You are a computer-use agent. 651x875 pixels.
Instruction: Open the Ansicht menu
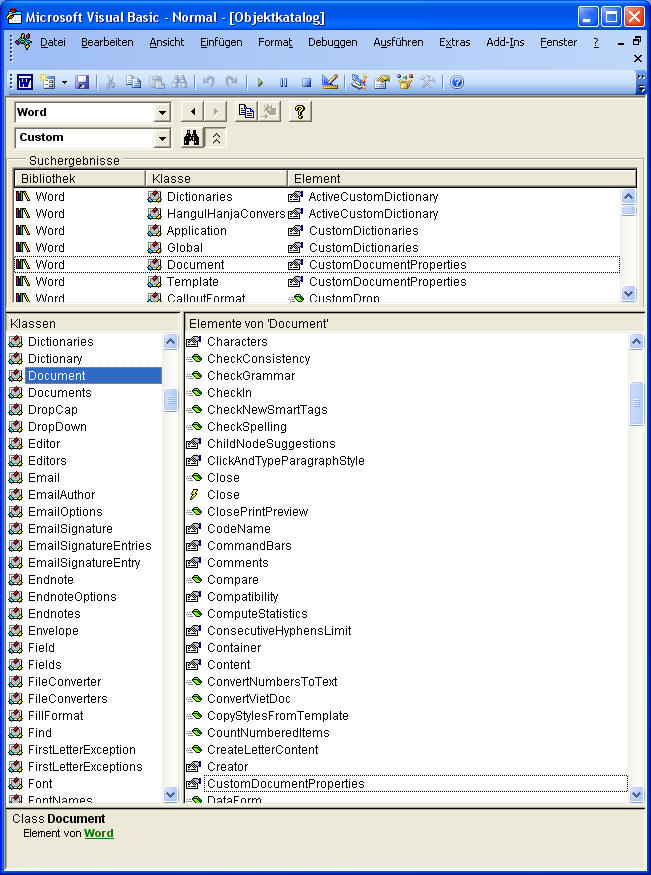[x=167, y=42]
